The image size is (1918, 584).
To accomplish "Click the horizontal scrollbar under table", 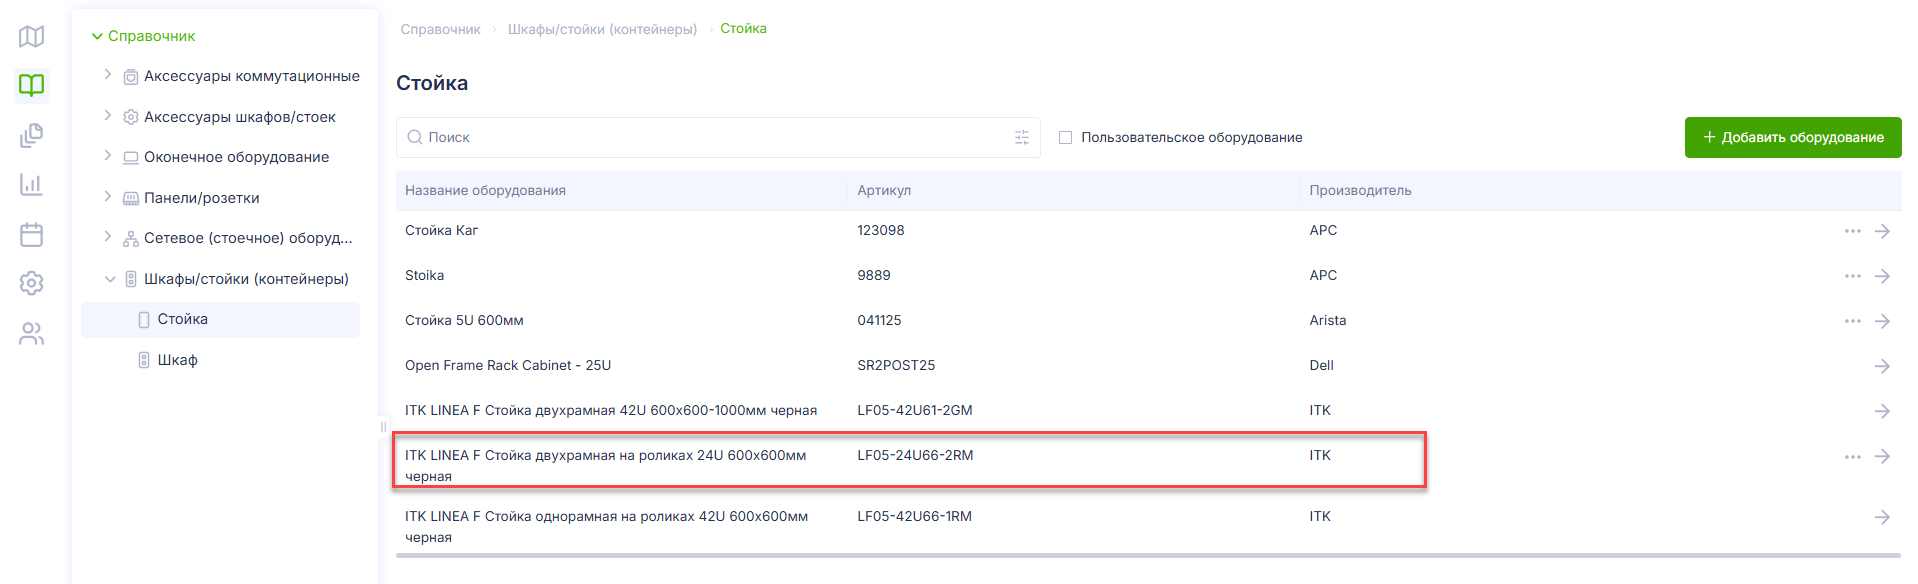I will 1148,555.
